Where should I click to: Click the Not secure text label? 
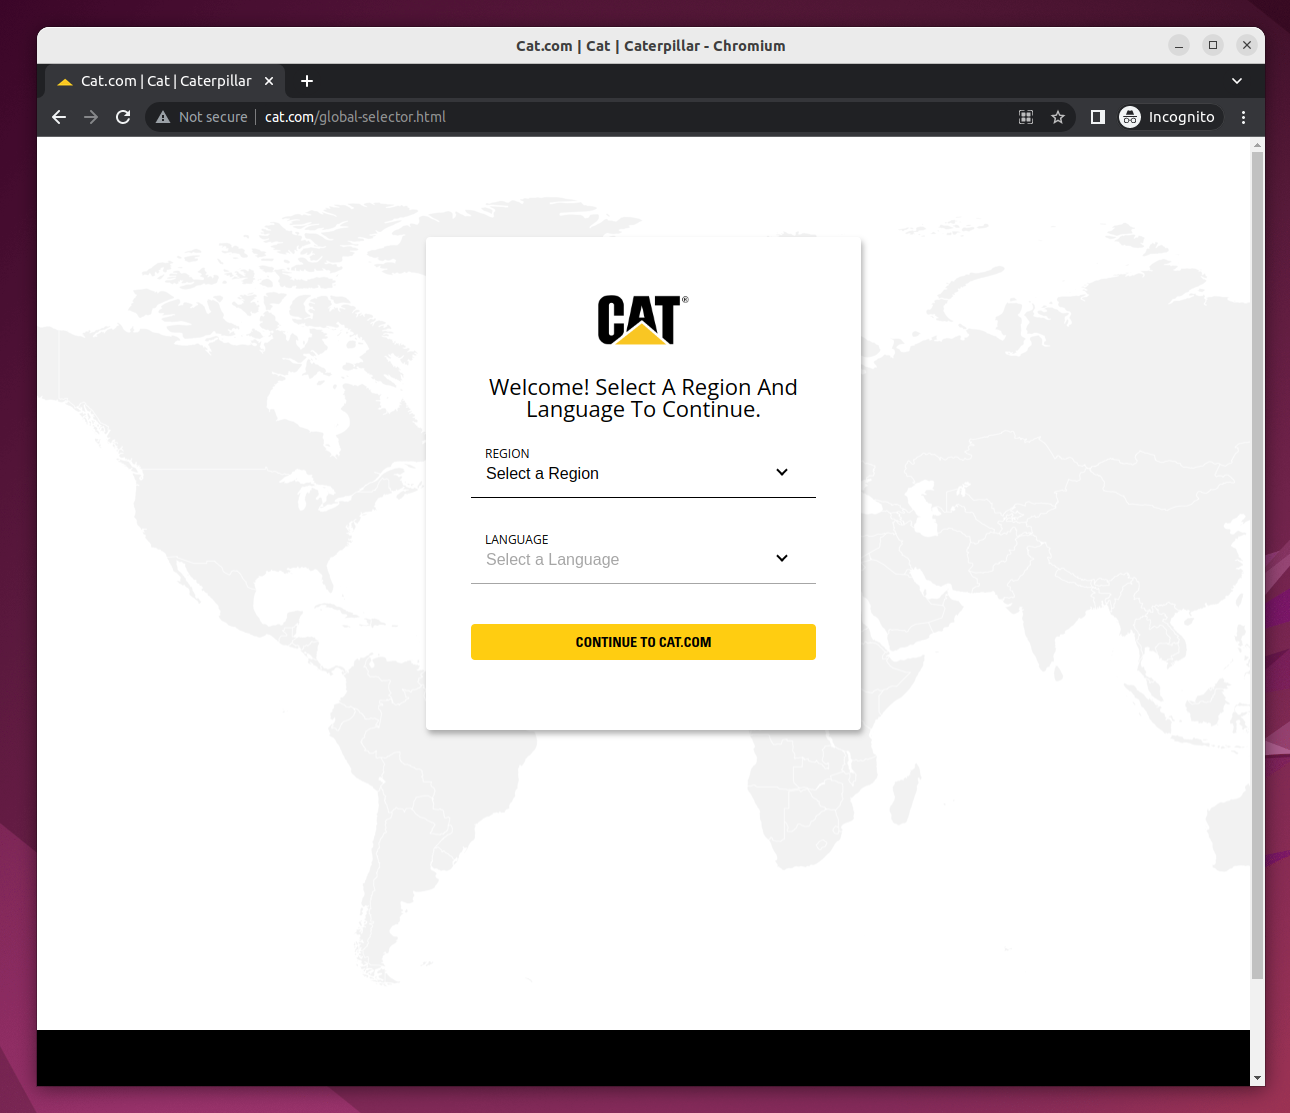tap(213, 117)
